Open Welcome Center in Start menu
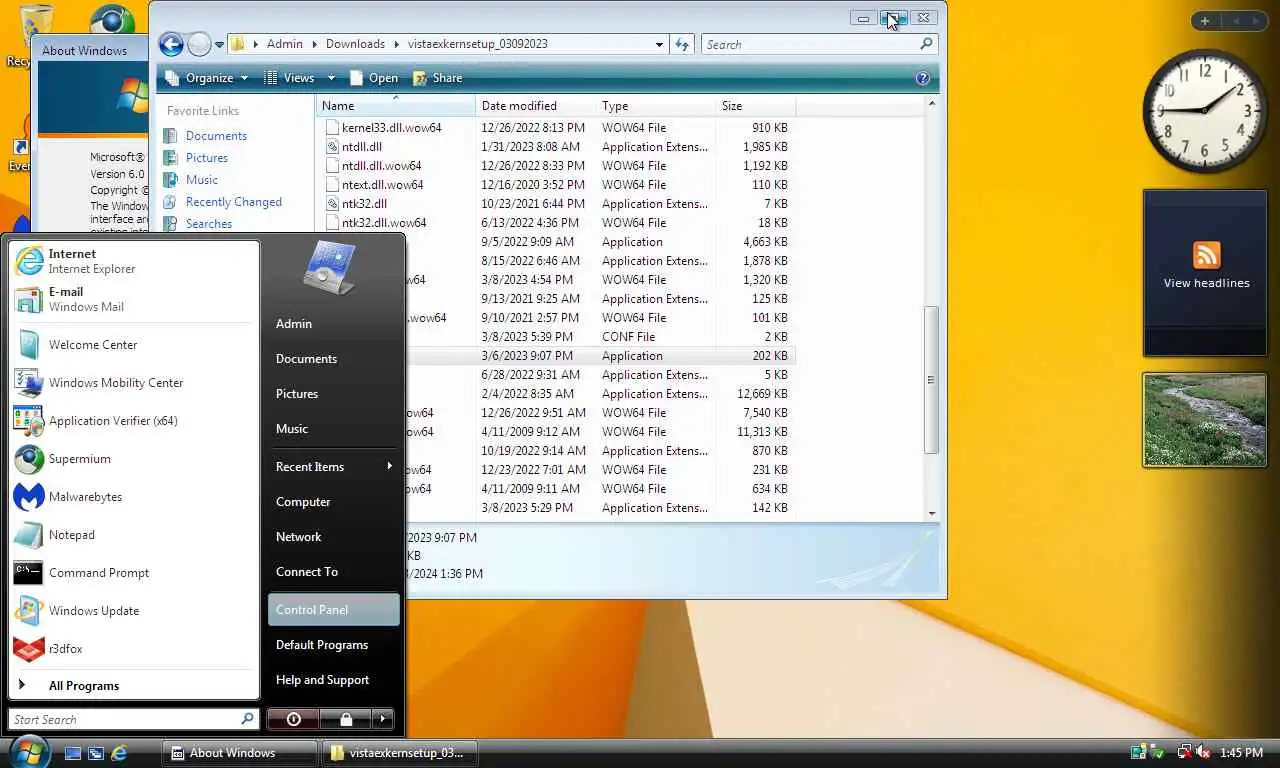The height and width of the screenshot is (768, 1280). coord(133,345)
